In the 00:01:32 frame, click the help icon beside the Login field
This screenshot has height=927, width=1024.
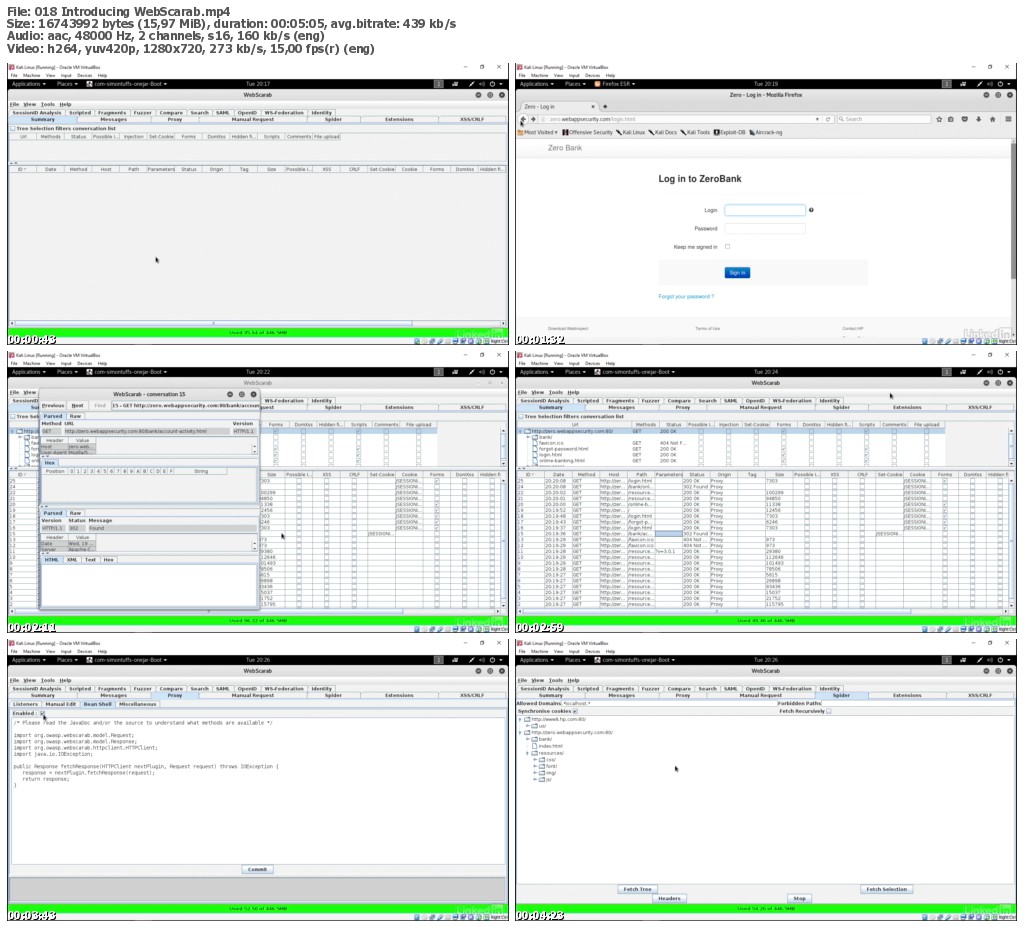point(811,210)
